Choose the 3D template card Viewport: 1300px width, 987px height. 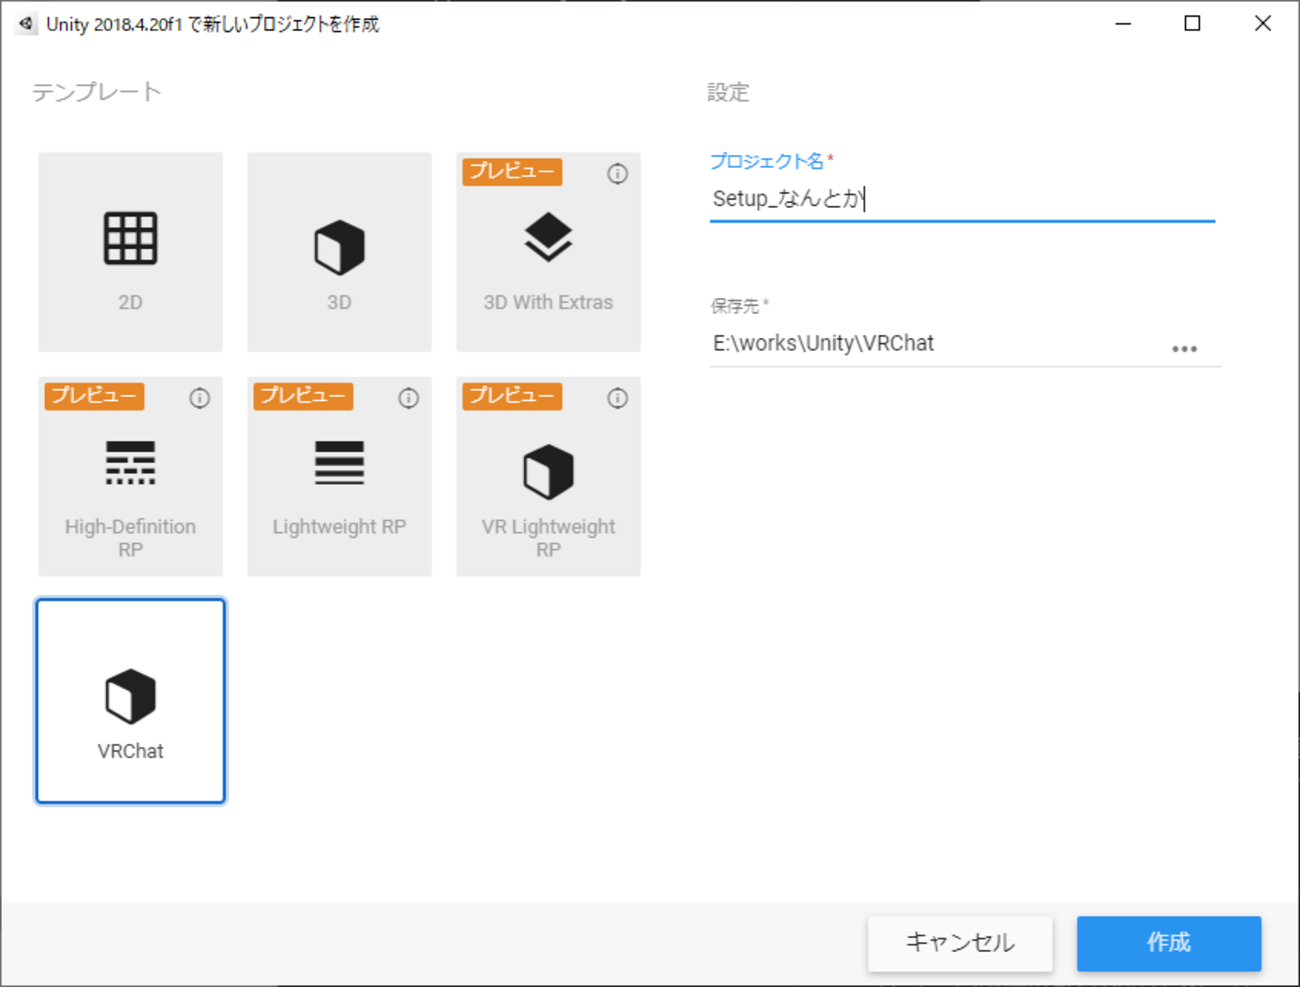point(339,252)
